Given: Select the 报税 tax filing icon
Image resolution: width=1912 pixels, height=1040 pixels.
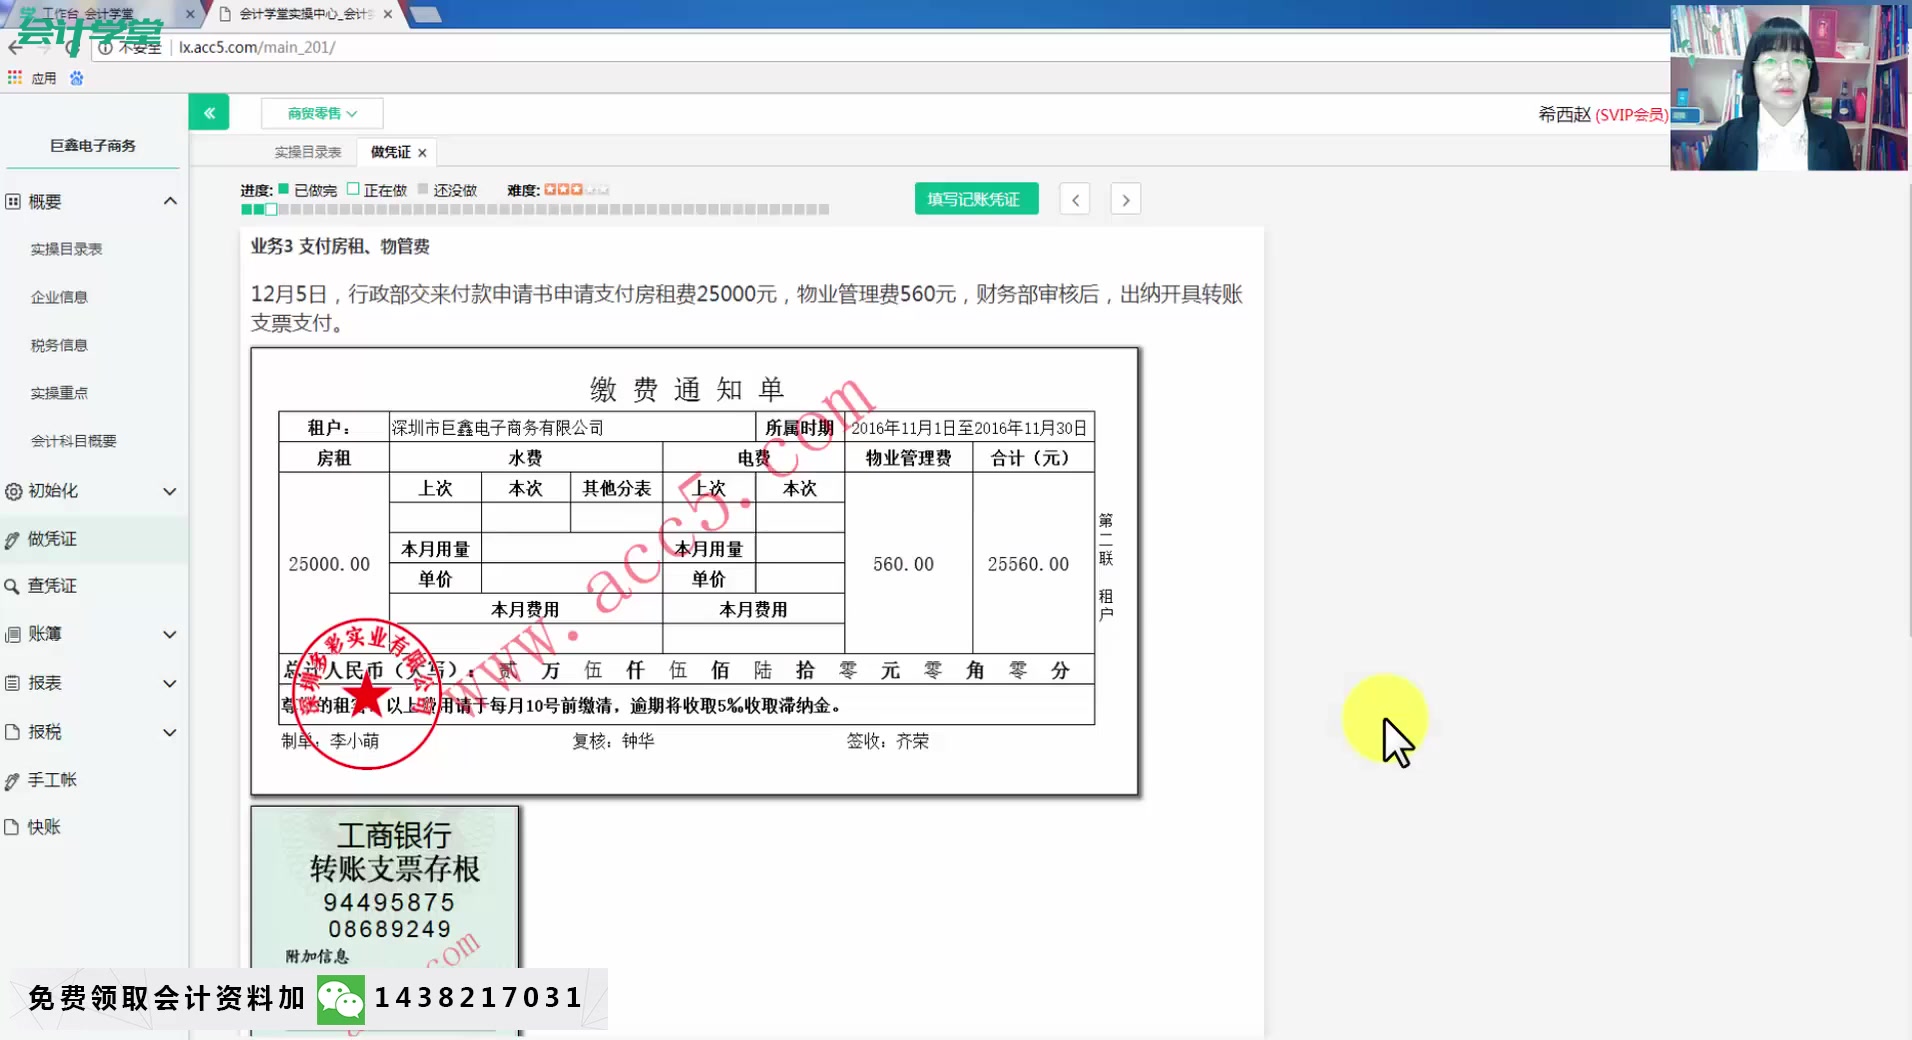Looking at the screenshot, I should [11, 731].
